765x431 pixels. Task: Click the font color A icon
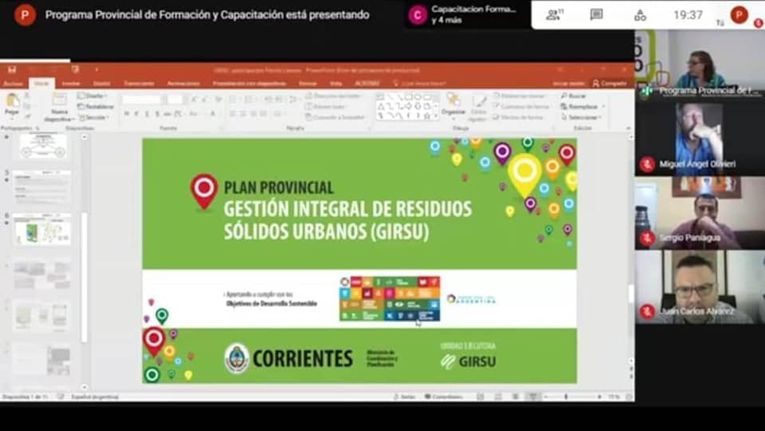click(213, 114)
